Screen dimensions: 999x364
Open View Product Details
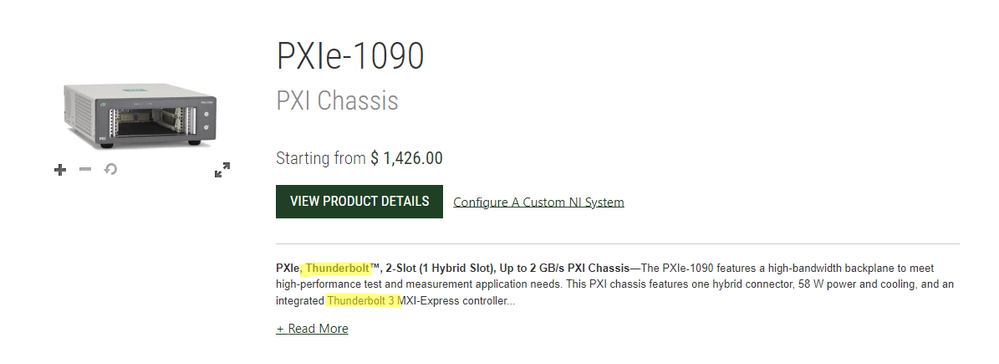[359, 201]
